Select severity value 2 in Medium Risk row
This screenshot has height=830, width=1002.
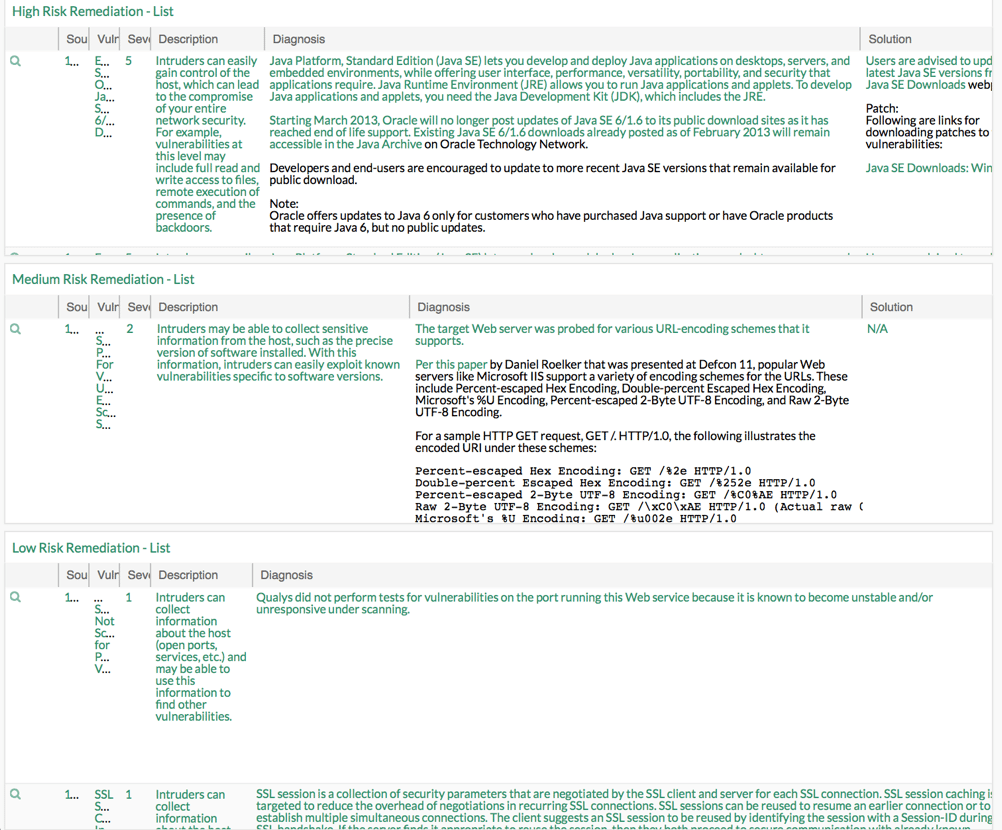[x=130, y=329]
